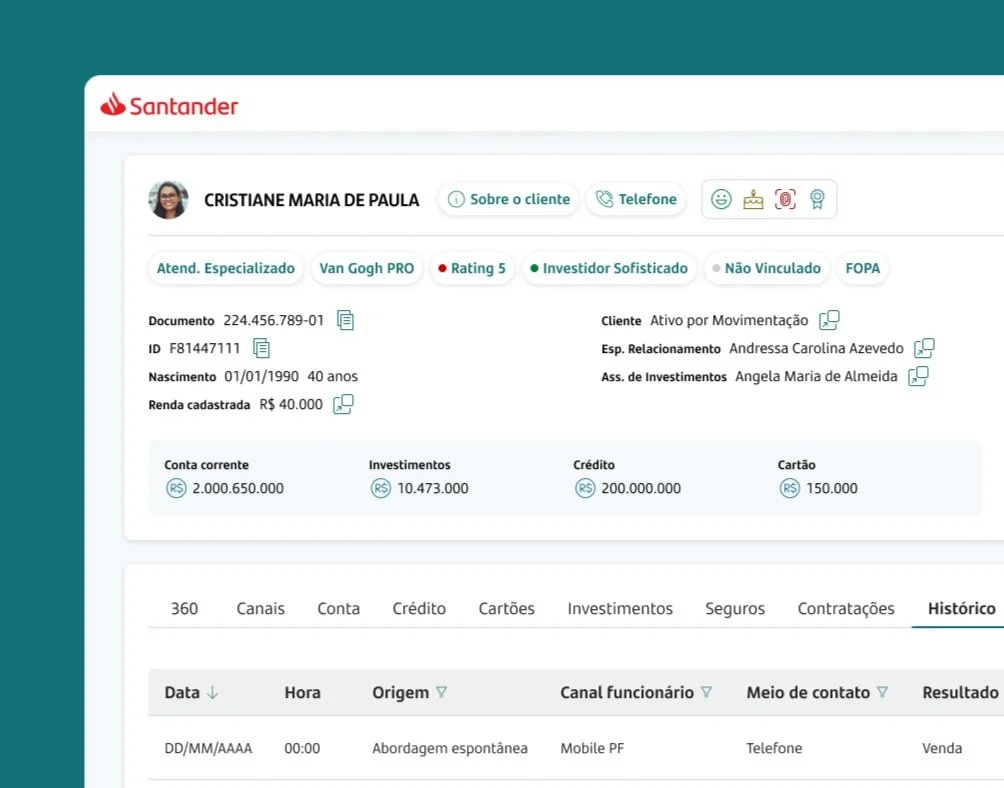Click the 150.000 Cartão value
1004x788 pixels.
(x=831, y=488)
